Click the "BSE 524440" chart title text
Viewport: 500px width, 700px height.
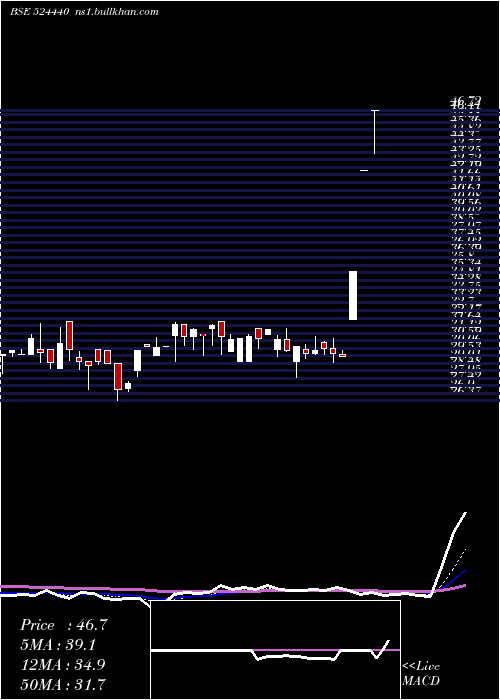point(39,12)
